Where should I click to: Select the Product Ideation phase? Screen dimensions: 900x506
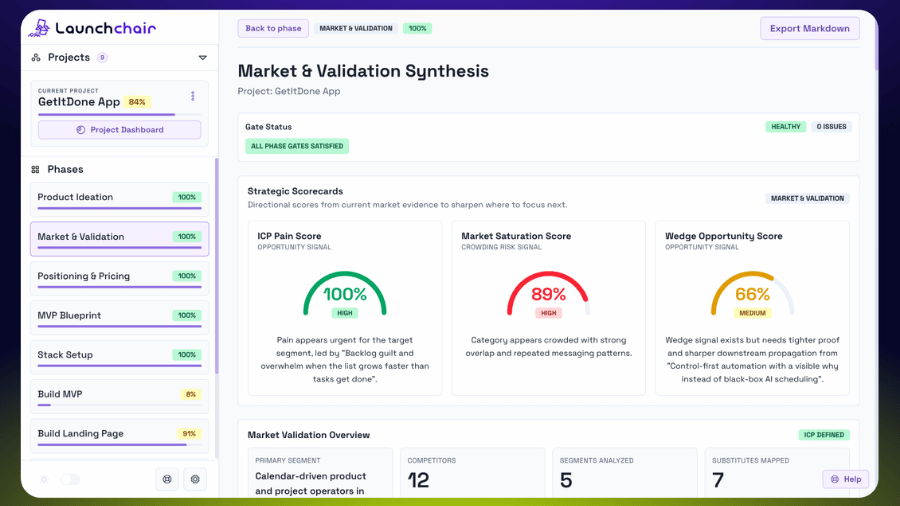point(119,200)
